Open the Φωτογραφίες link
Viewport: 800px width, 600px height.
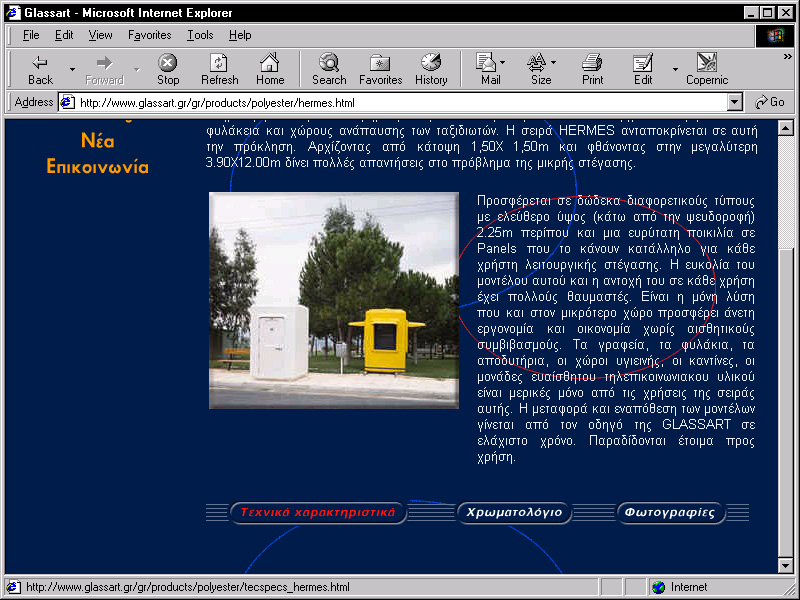tap(670, 512)
